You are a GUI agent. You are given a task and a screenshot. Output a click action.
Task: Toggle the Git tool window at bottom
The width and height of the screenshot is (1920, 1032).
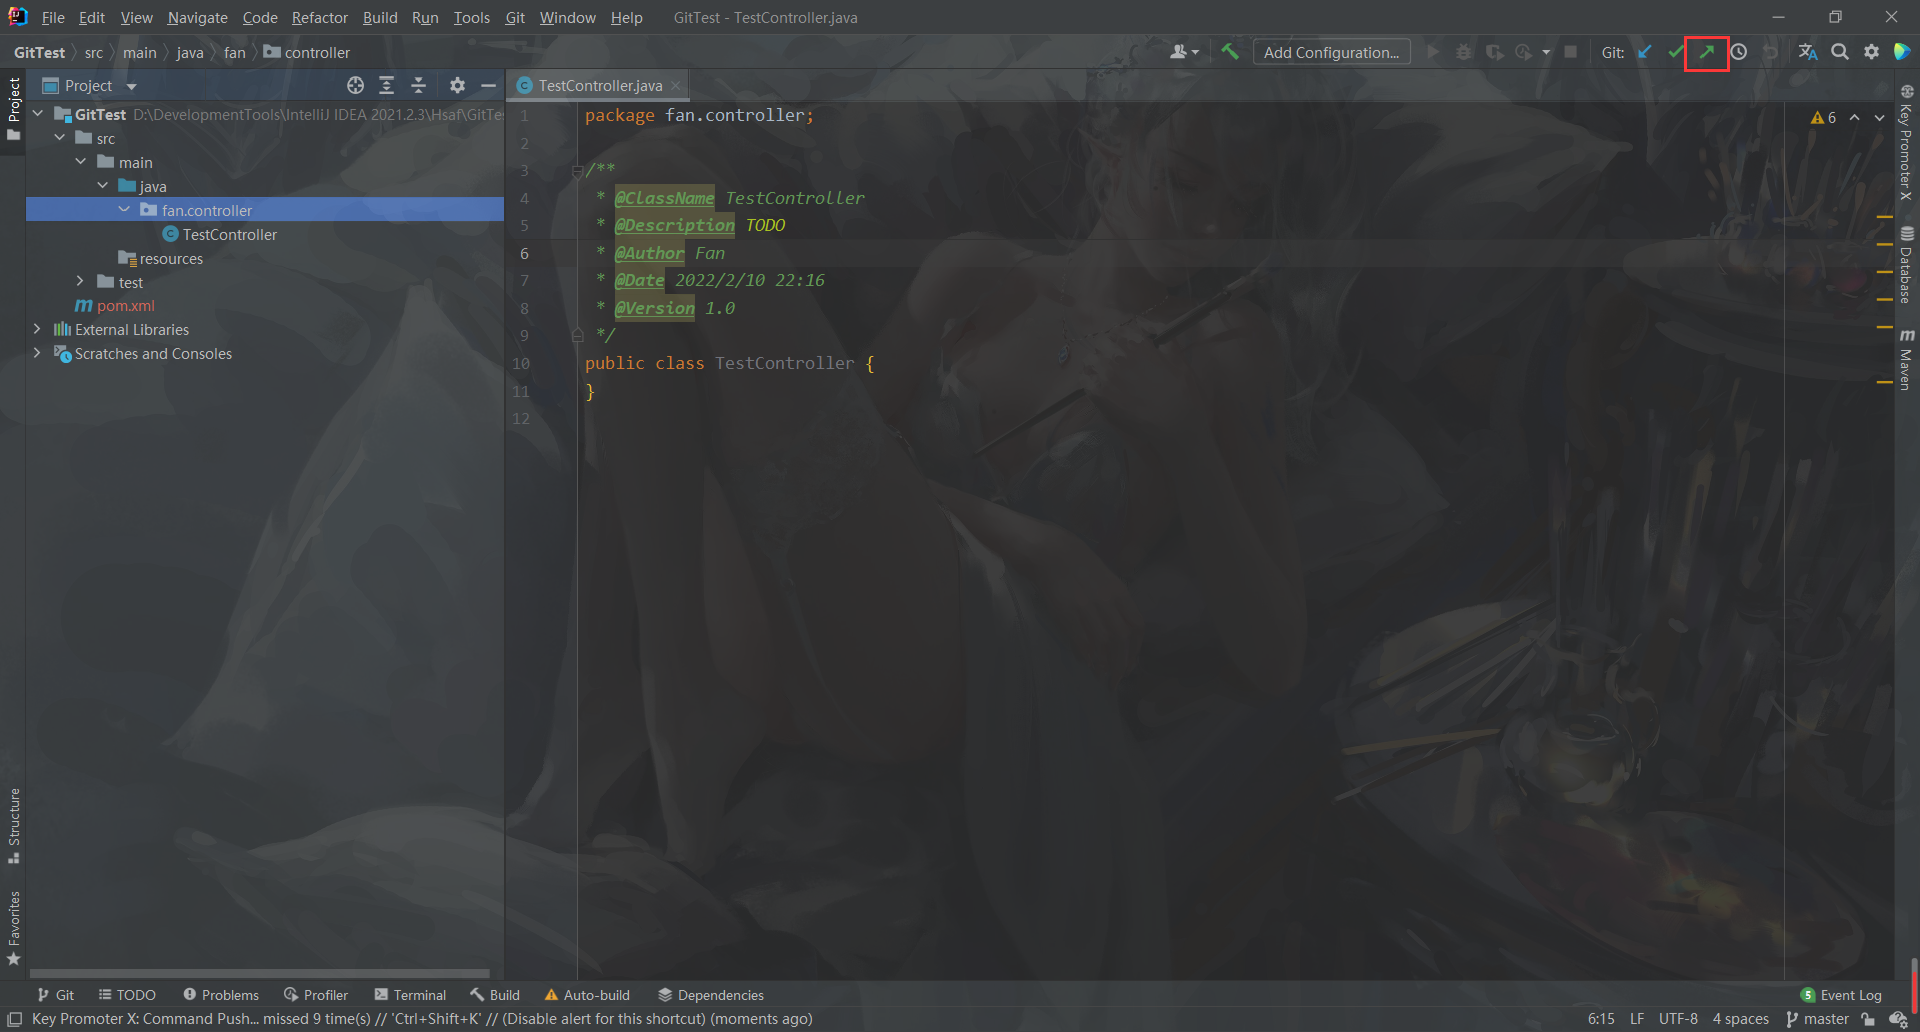point(55,995)
